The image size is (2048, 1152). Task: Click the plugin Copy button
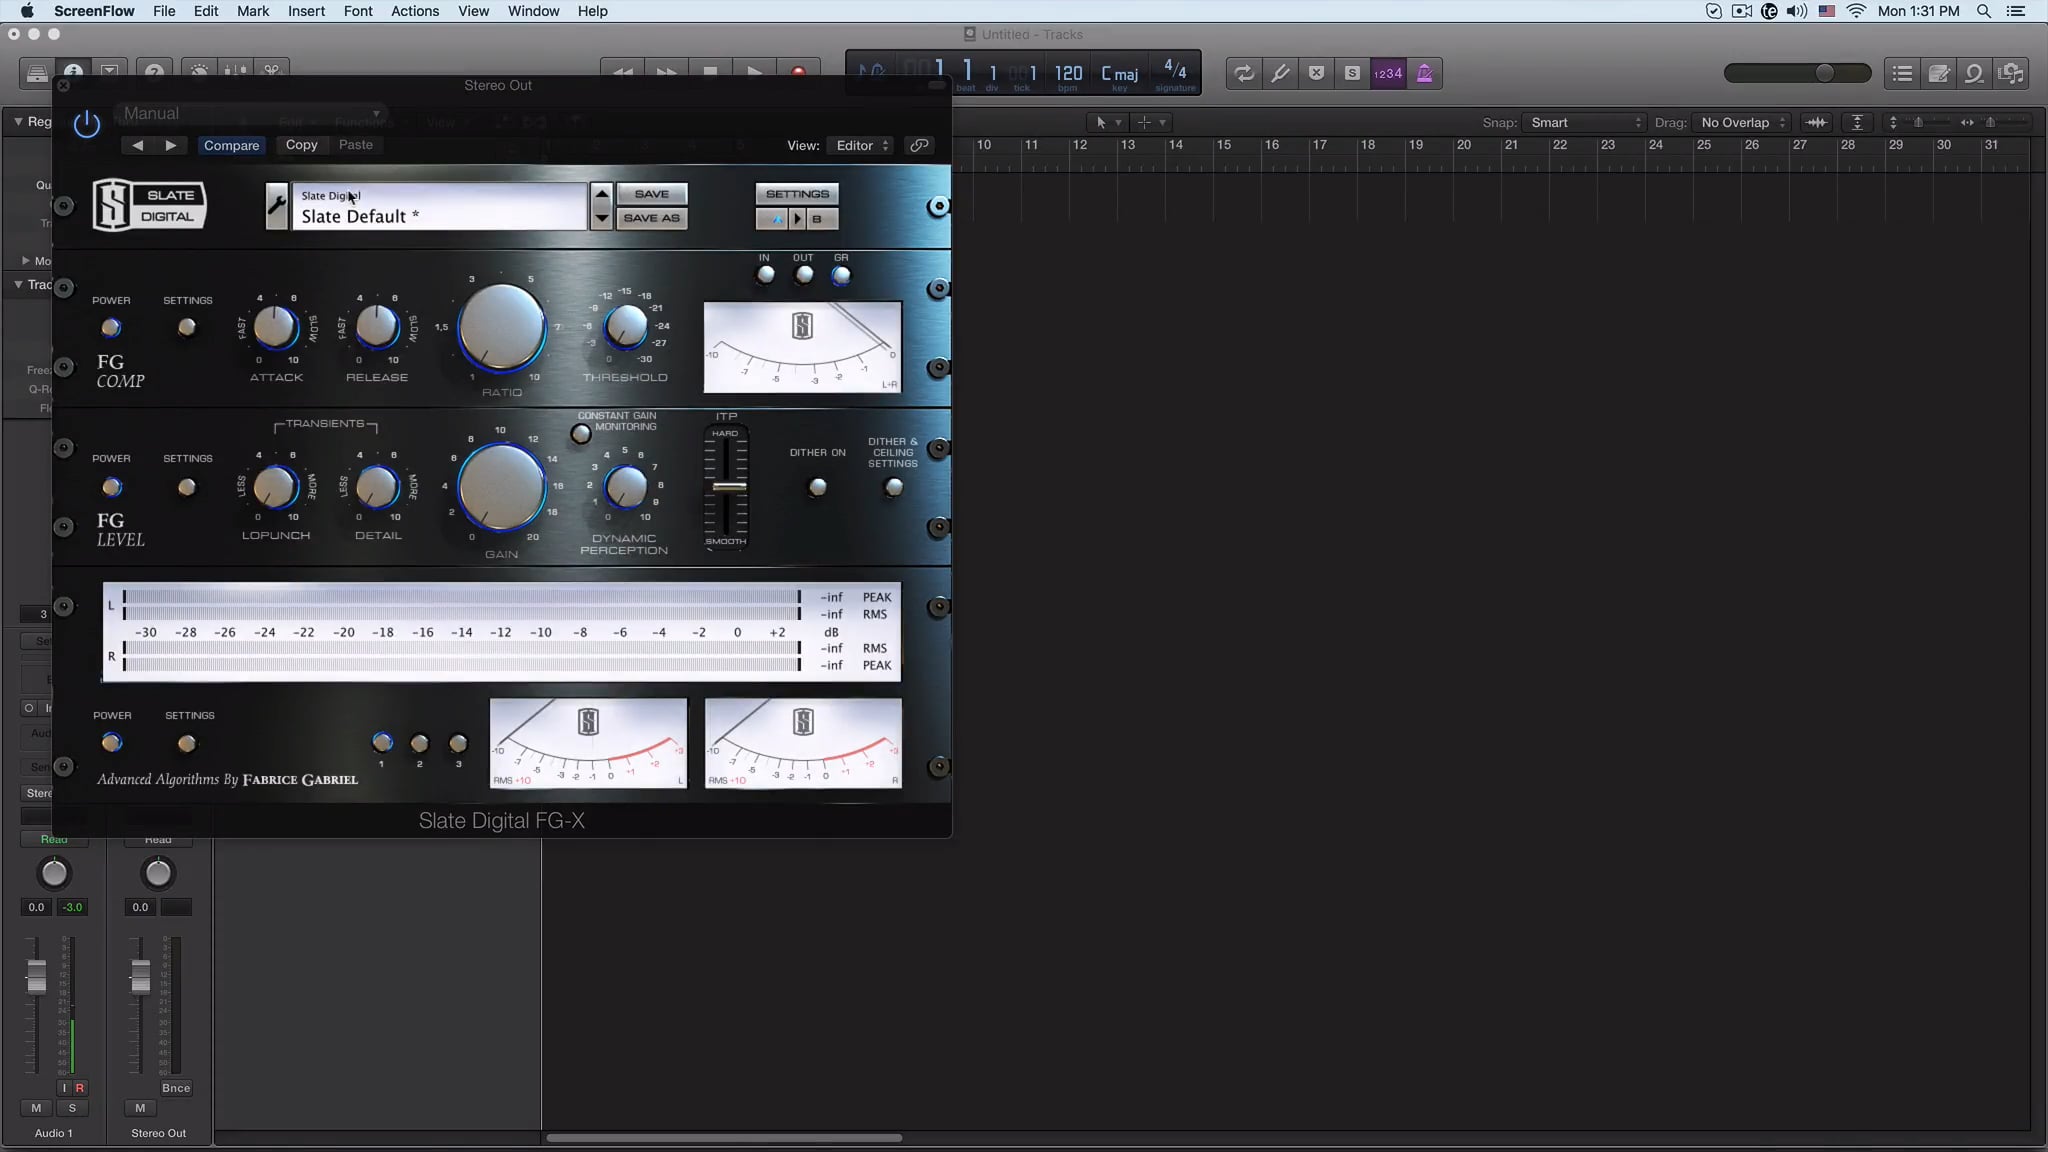point(301,145)
